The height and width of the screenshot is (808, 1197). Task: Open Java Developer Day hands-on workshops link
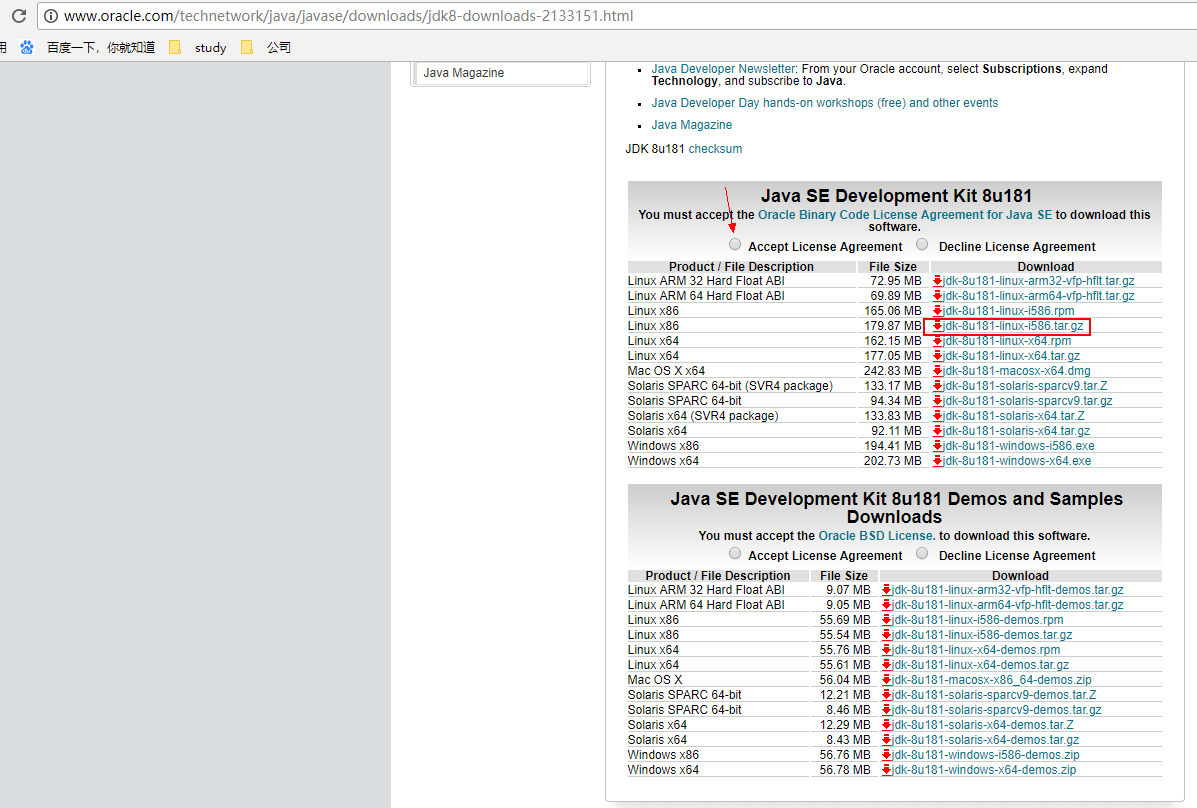(824, 103)
